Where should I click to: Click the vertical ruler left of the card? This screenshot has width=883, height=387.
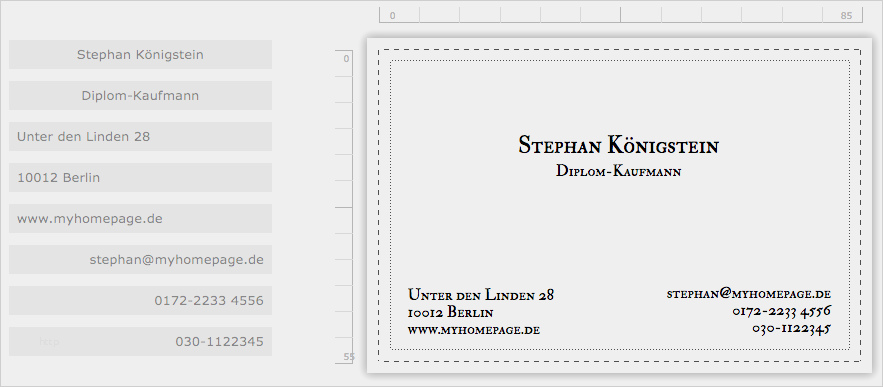pyautogui.click(x=344, y=207)
